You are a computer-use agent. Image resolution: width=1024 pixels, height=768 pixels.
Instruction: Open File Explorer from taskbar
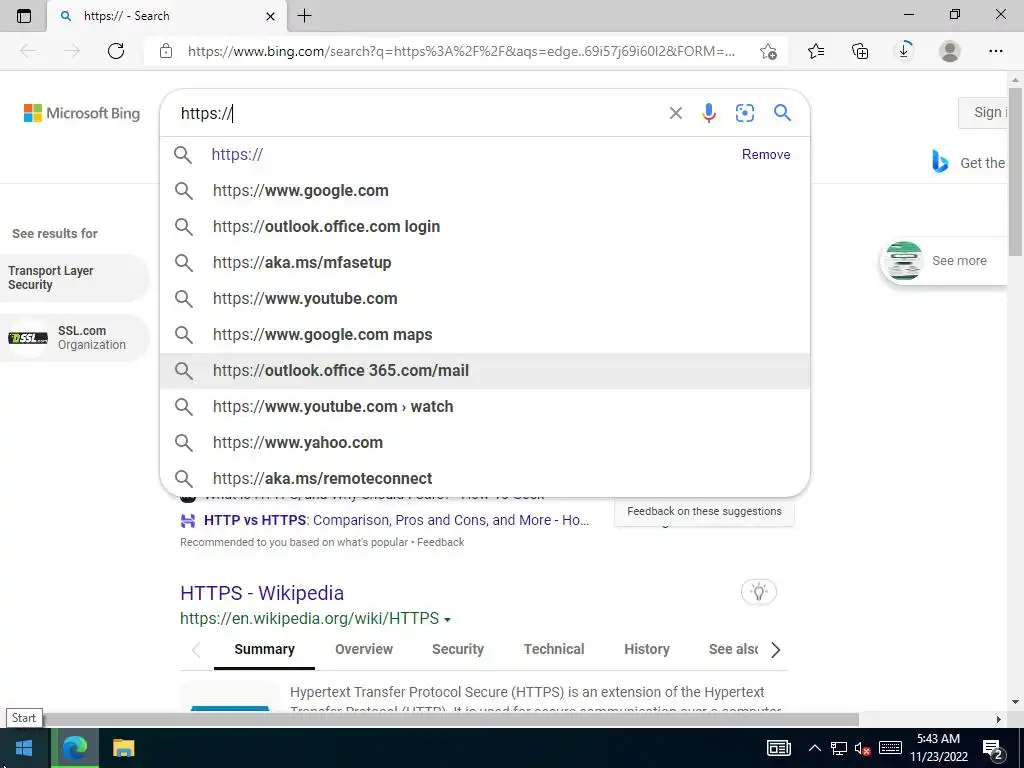tap(123, 748)
